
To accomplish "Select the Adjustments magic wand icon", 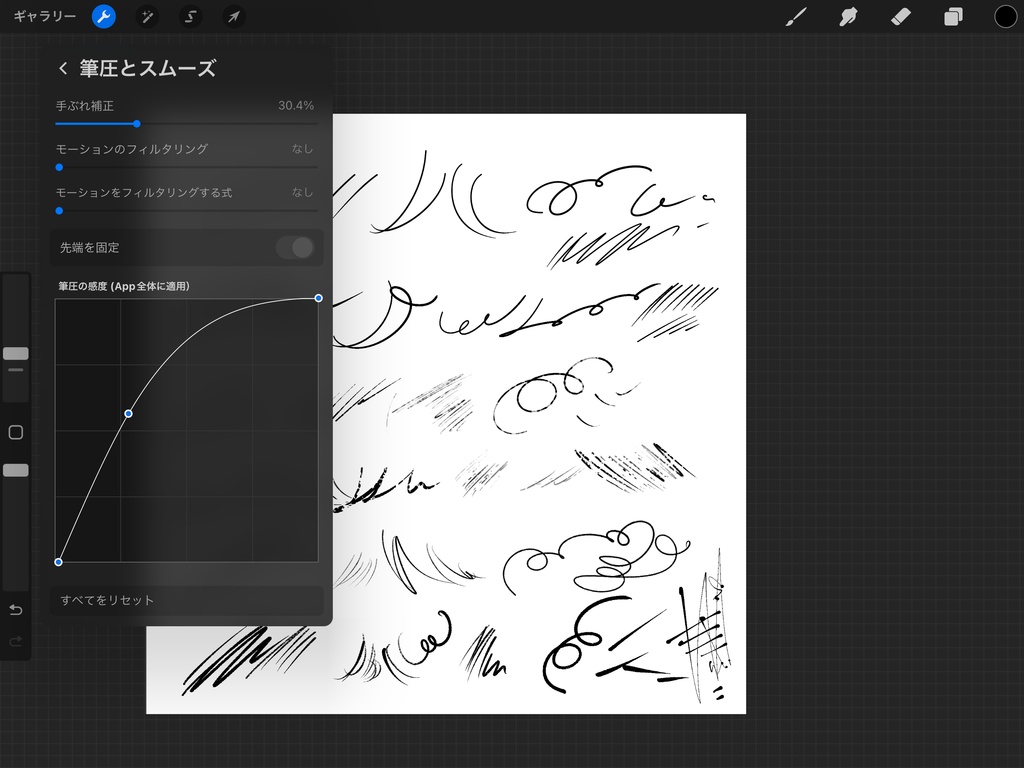I will (x=146, y=16).
